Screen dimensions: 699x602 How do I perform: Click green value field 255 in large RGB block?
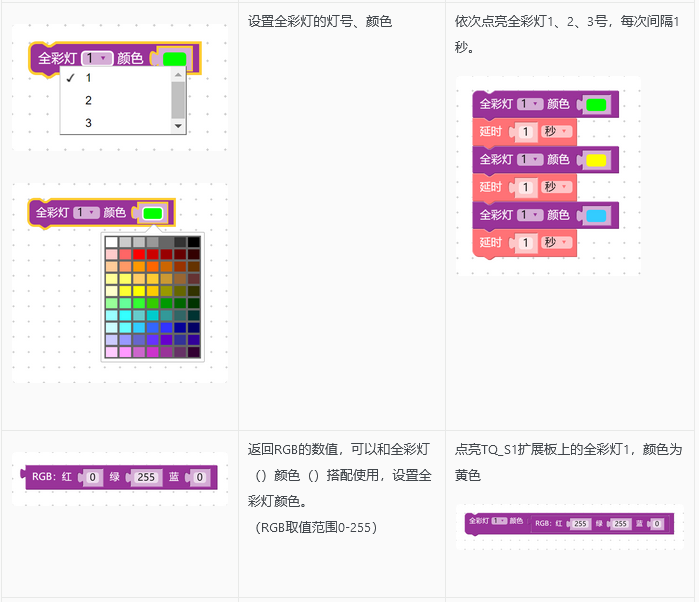146,478
